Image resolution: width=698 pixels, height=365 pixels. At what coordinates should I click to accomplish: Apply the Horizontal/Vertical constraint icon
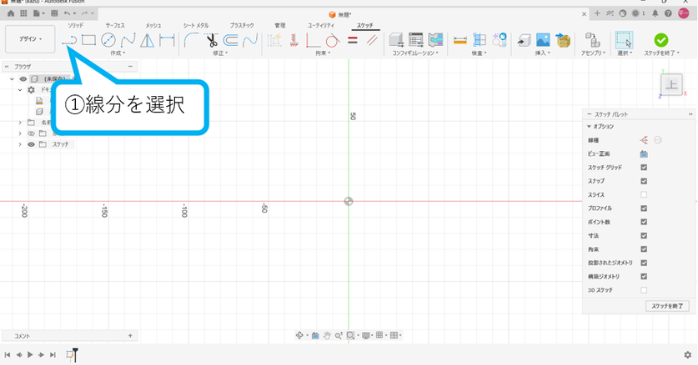pos(313,41)
